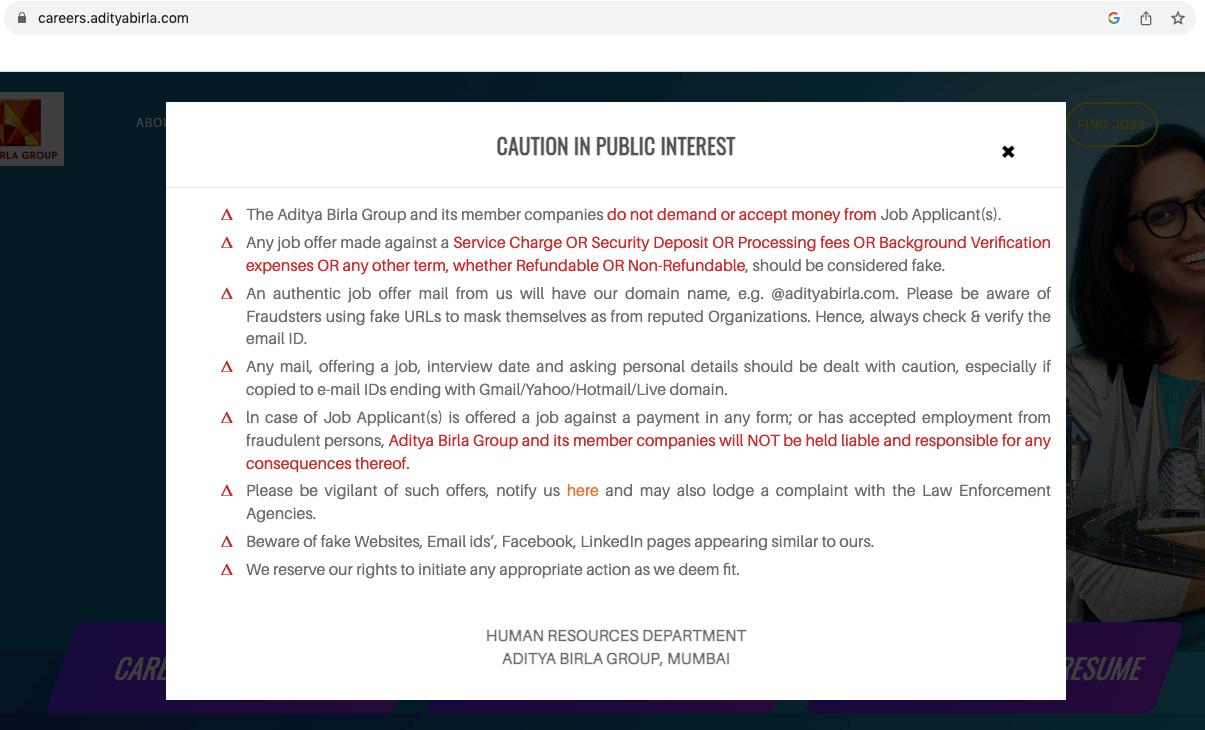The width and height of the screenshot is (1205, 730).
Task: Click the address bar lock icon
Action: pyautogui.click(x=22, y=18)
